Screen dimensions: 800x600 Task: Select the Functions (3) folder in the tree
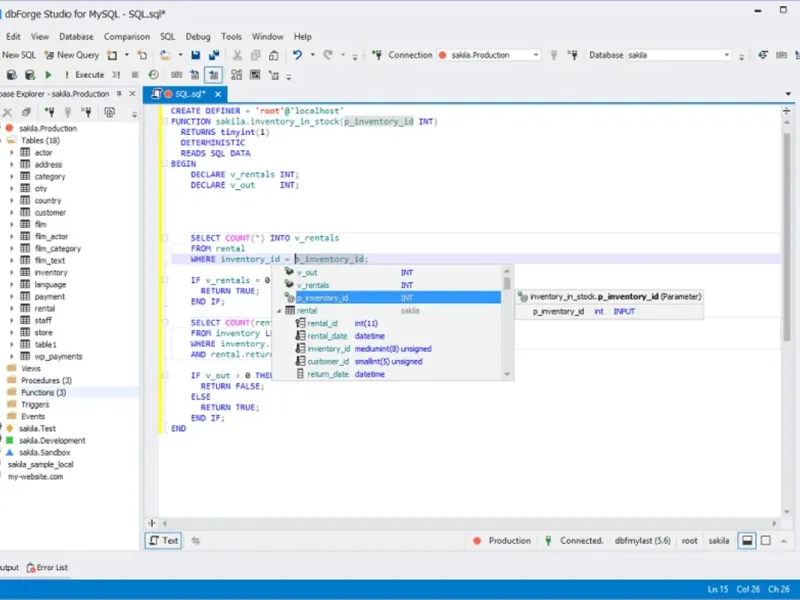coord(43,393)
